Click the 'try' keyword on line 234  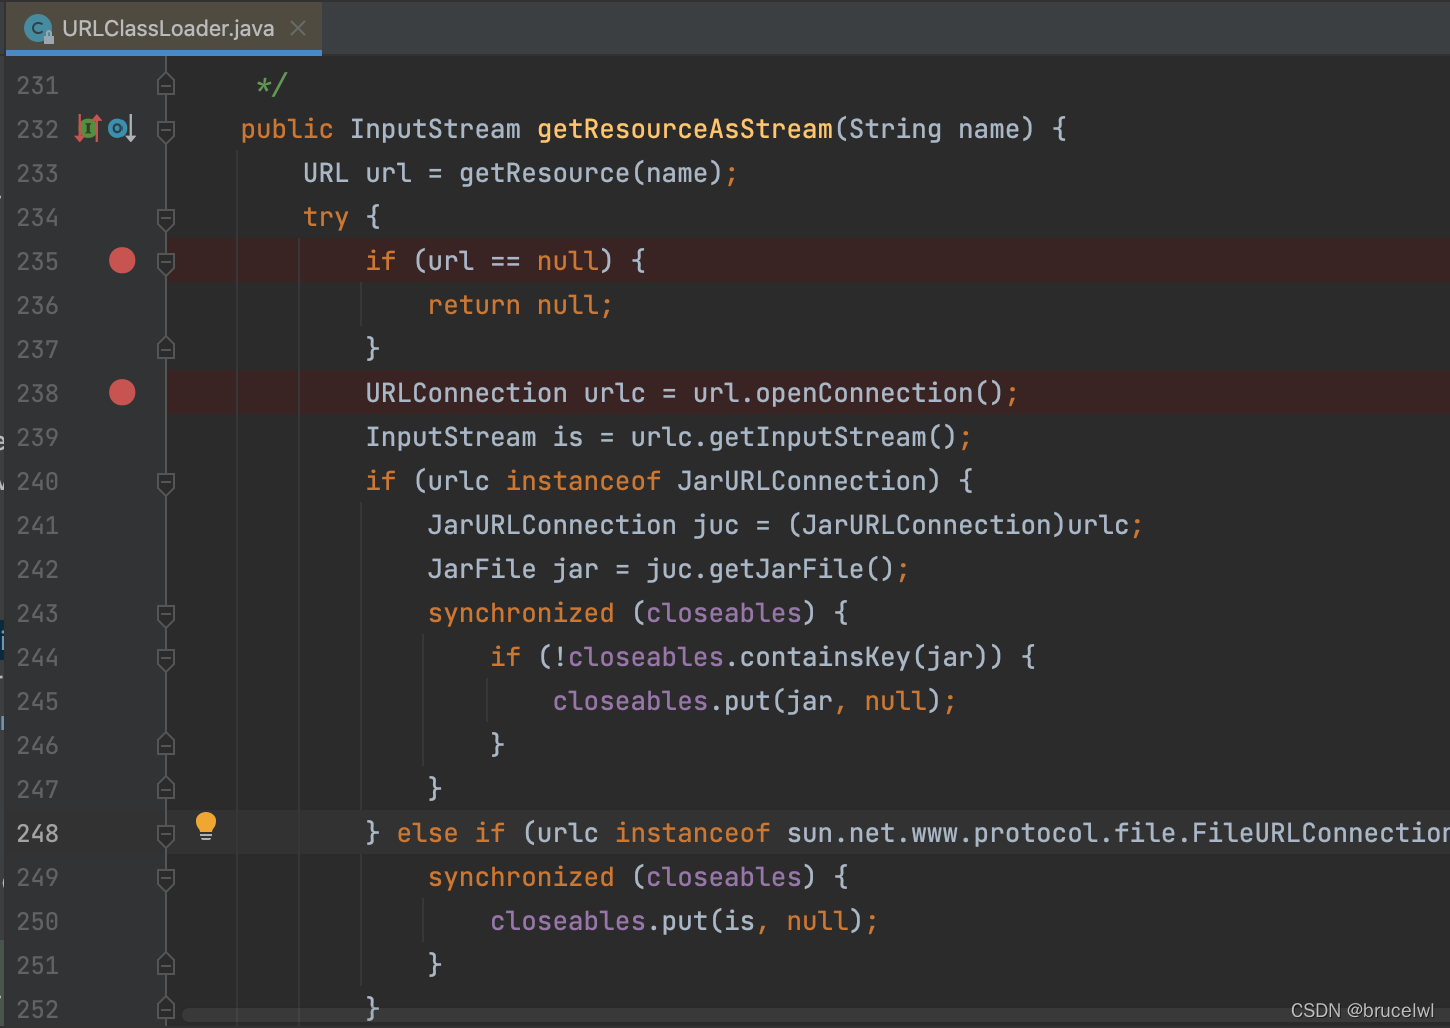point(326,217)
